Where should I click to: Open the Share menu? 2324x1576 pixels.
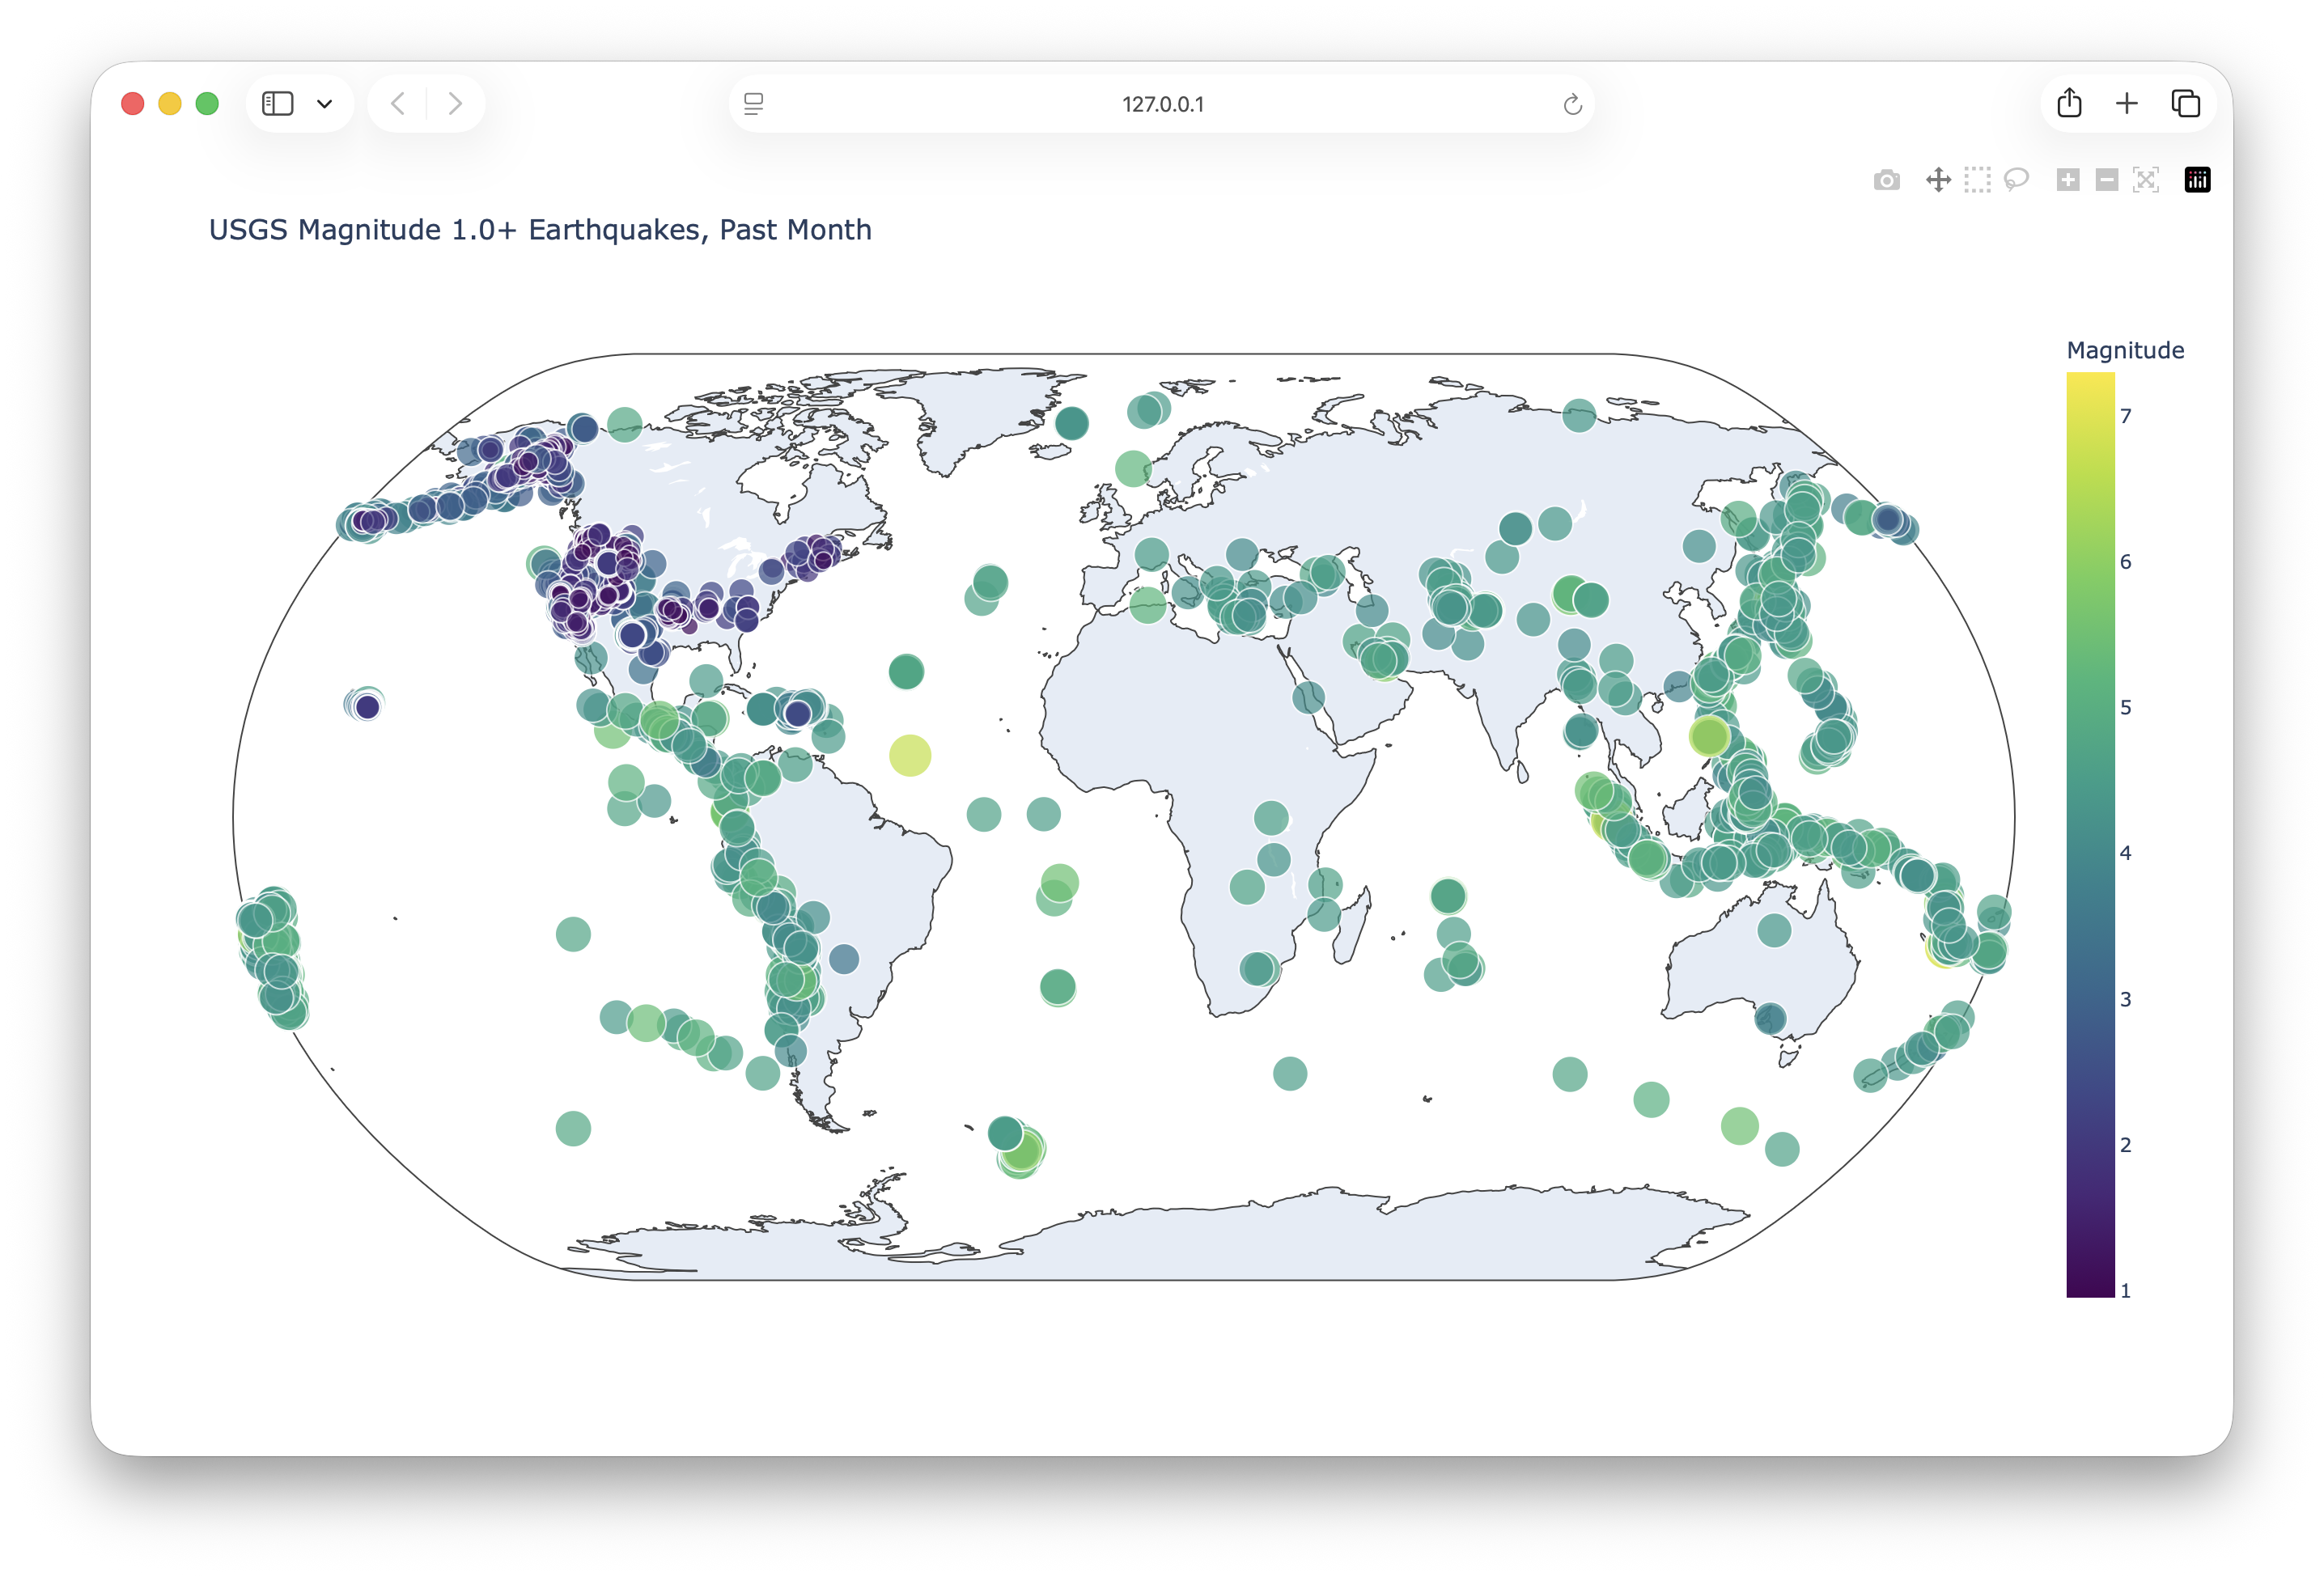(x=2069, y=103)
